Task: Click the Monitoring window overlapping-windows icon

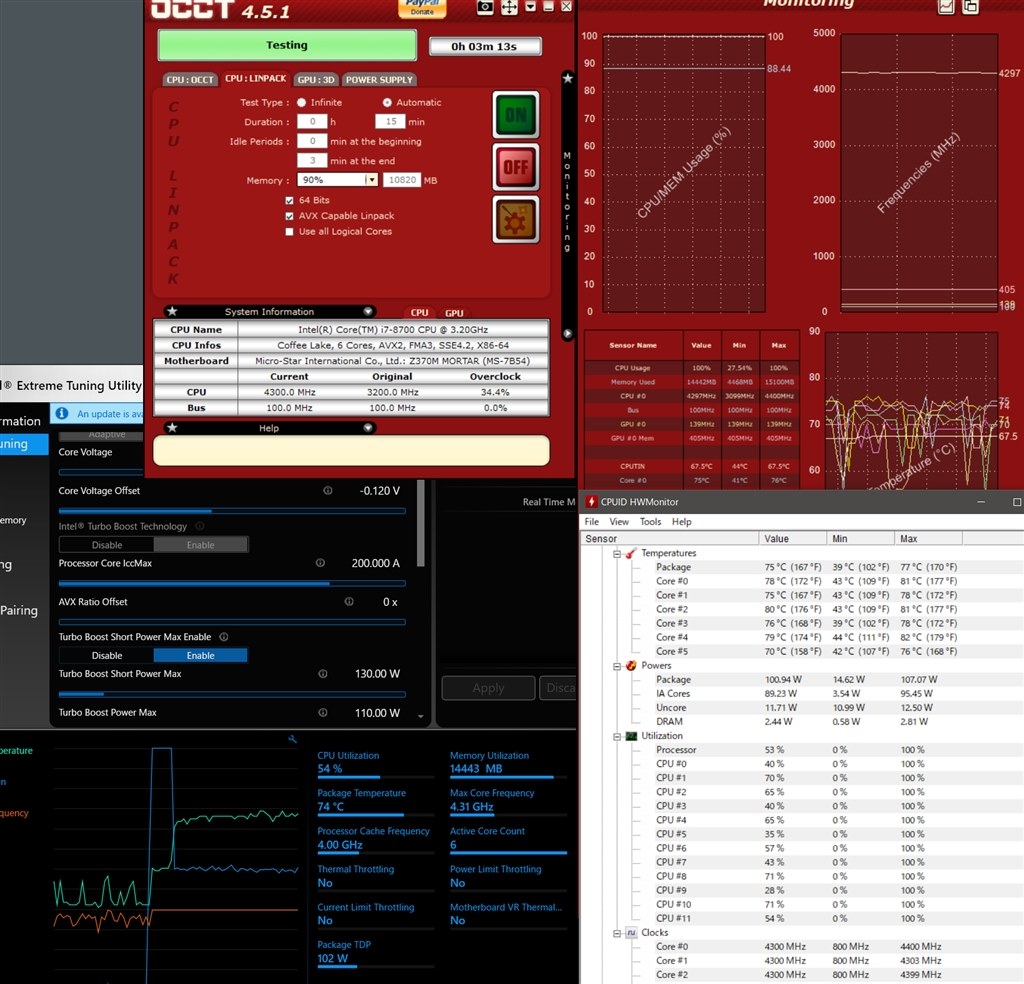Action: click(x=970, y=7)
